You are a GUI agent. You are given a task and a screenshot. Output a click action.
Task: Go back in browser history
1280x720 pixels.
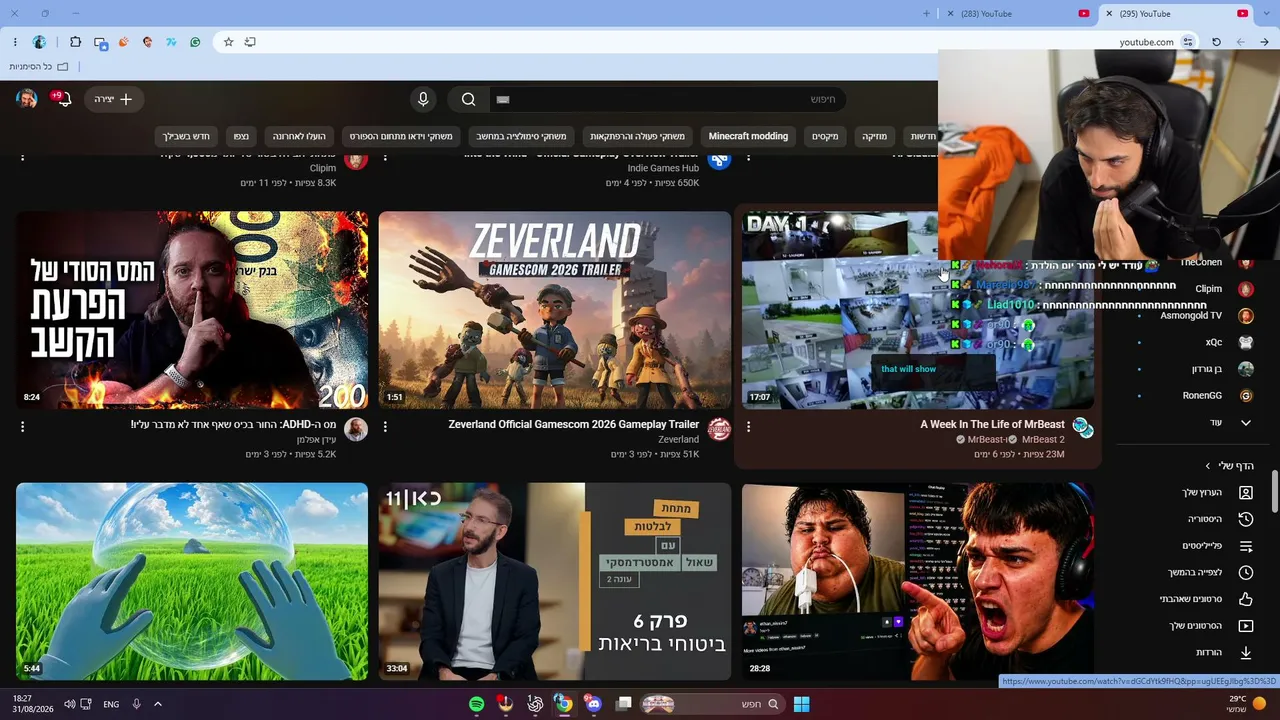pyautogui.click(x=1264, y=42)
